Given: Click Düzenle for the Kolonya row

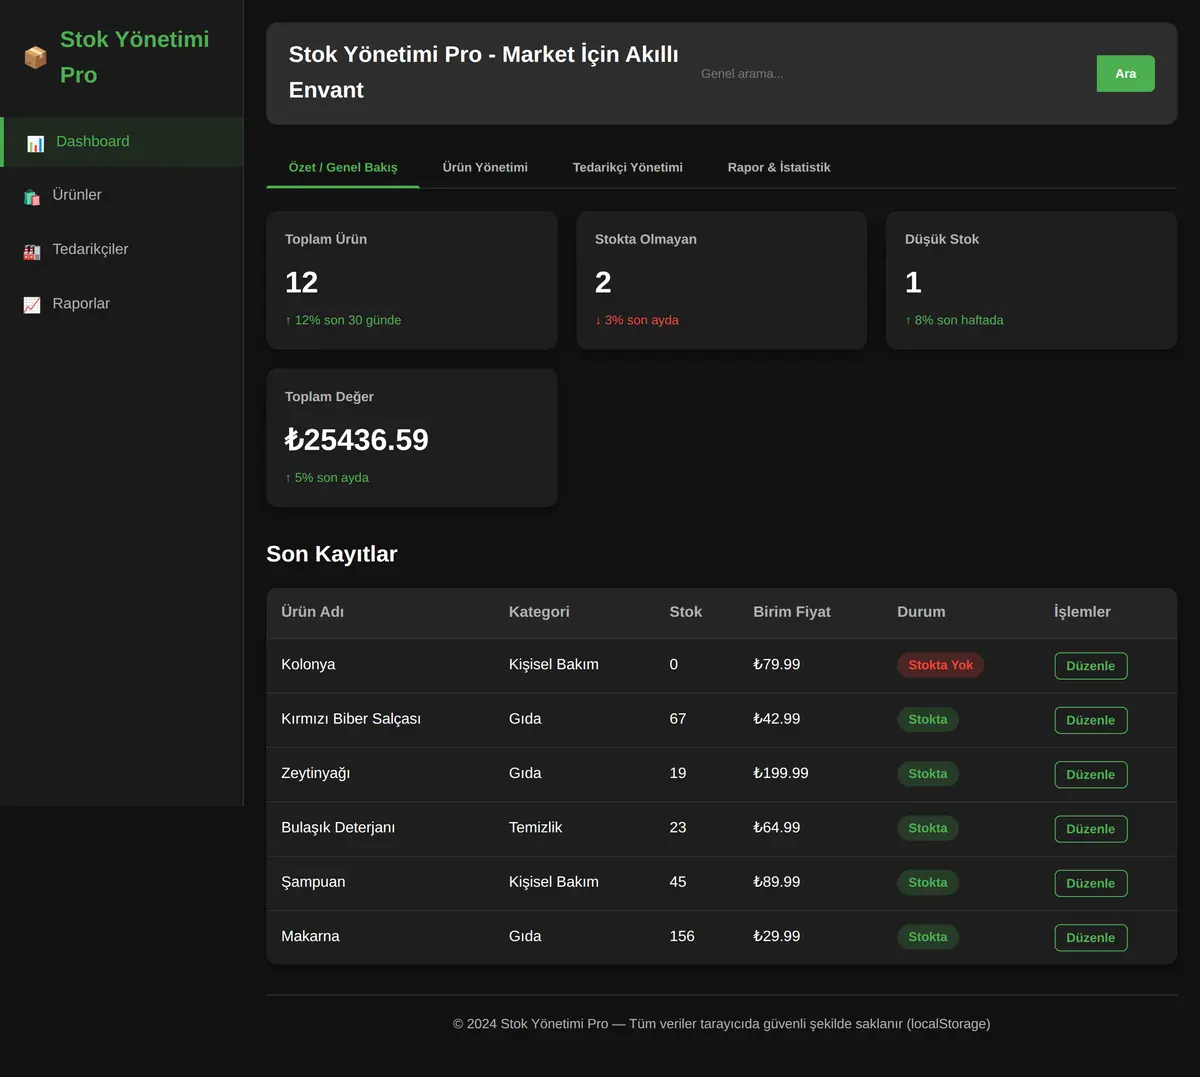Looking at the screenshot, I should [1091, 666].
